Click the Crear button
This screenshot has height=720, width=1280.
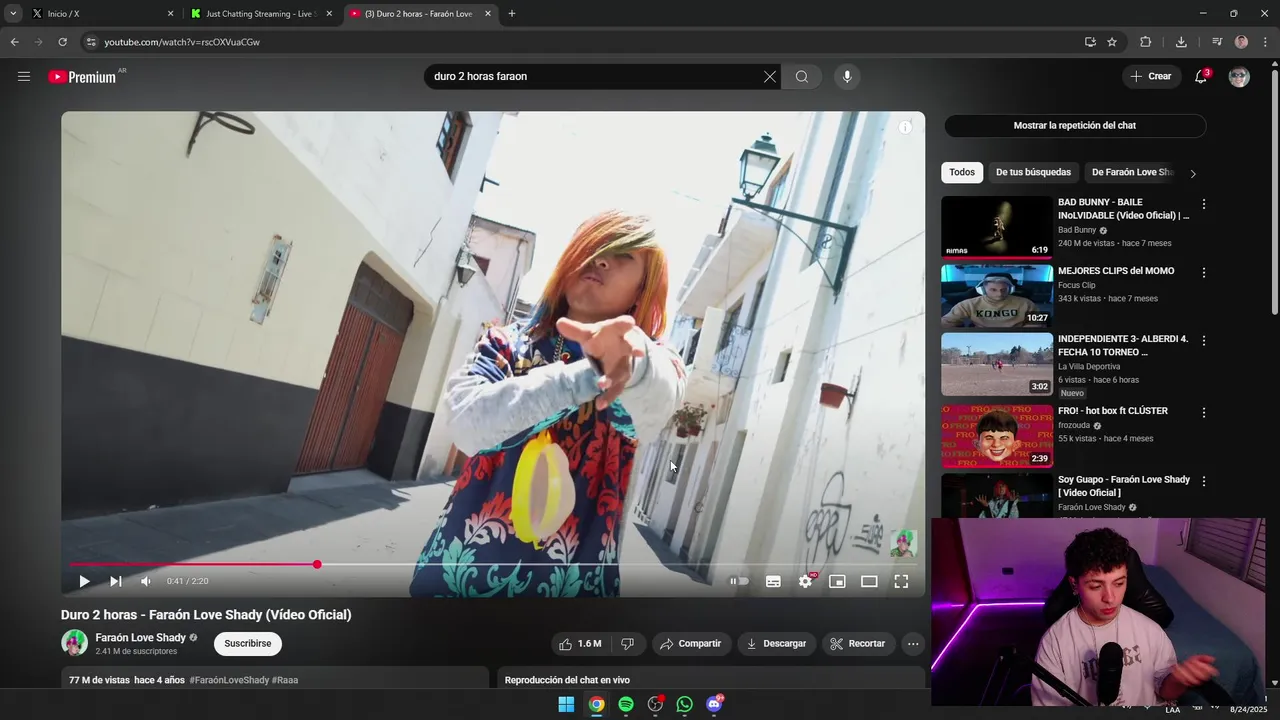(1151, 77)
